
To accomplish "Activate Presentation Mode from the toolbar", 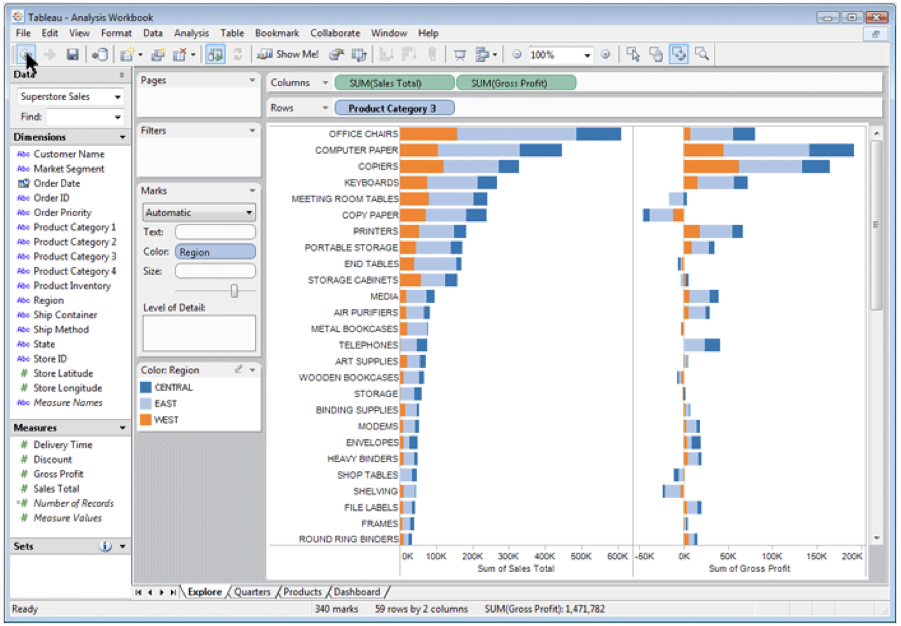I will pos(460,54).
